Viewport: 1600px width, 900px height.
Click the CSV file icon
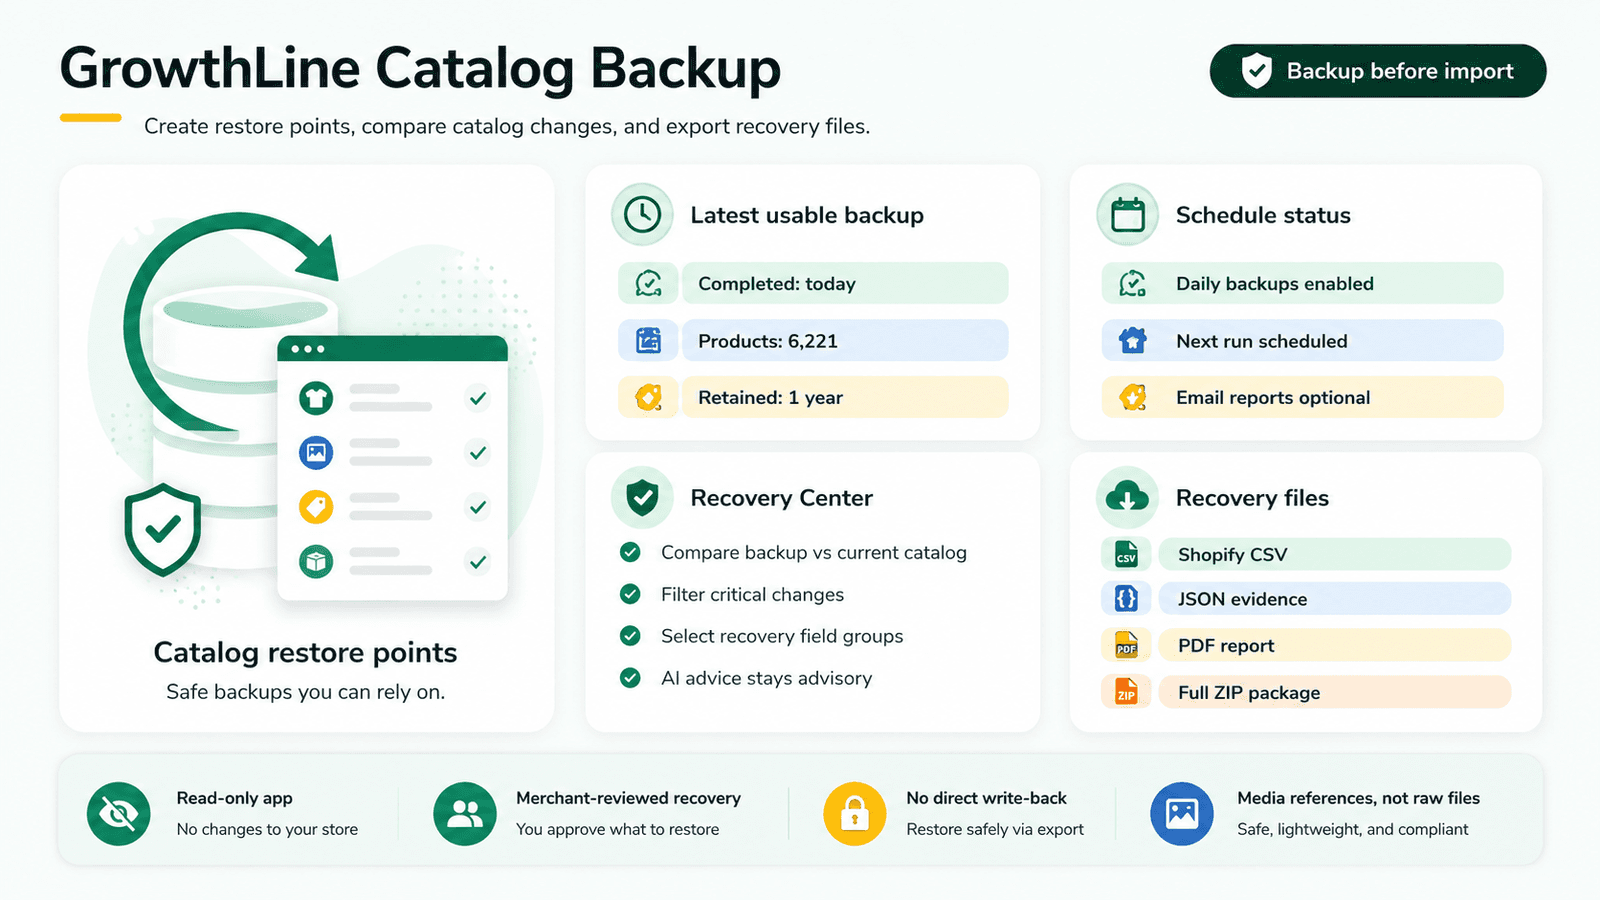[1127, 554]
